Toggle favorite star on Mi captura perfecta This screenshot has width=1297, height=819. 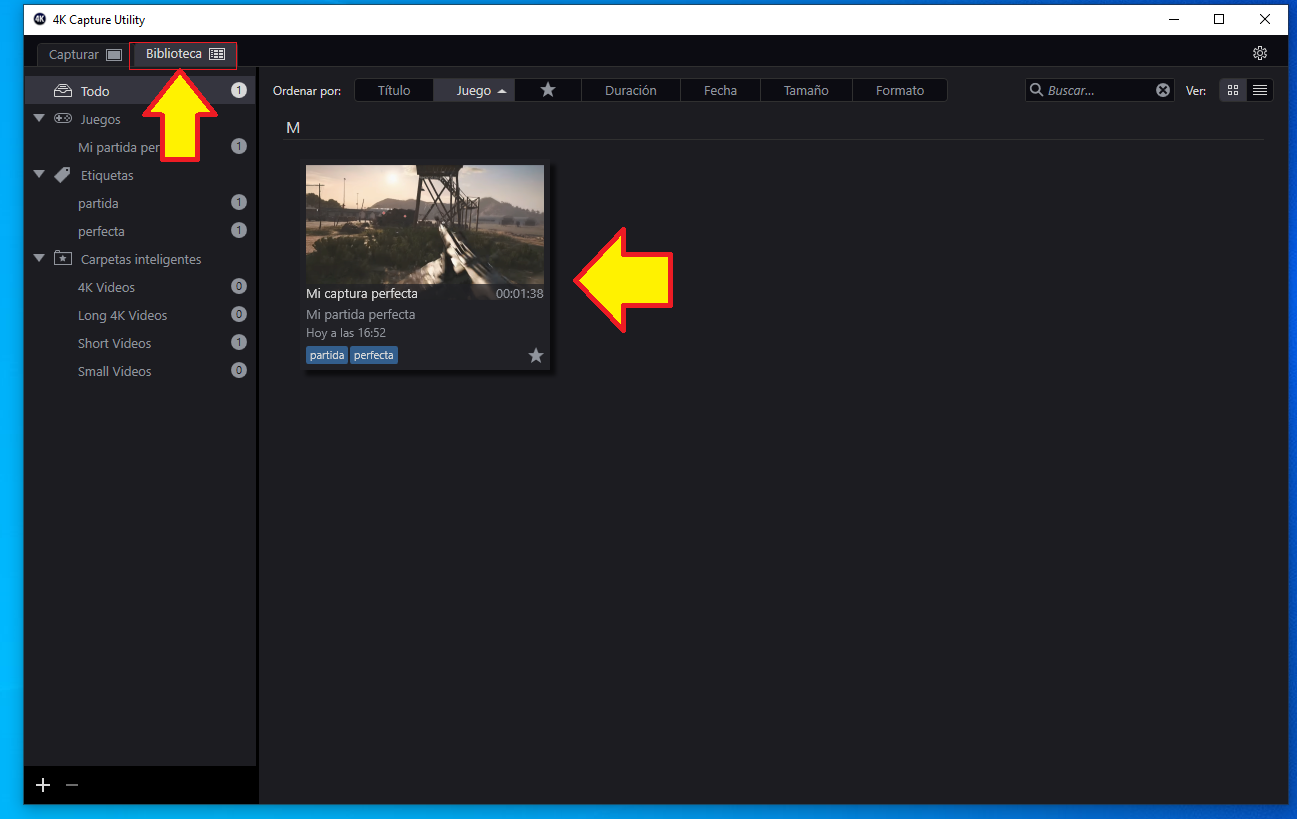point(536,355)
